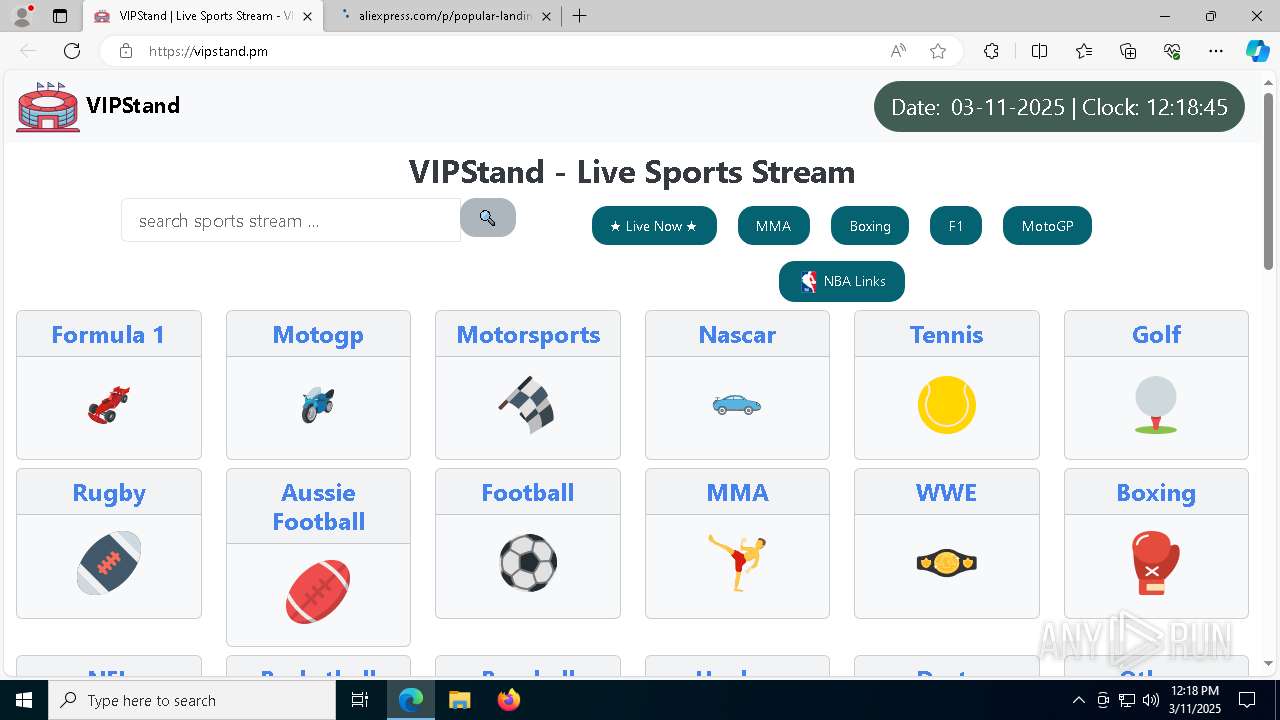1280x720 pixels.
Task: Open Firefox from the taskbar
Action: point(509,700)
